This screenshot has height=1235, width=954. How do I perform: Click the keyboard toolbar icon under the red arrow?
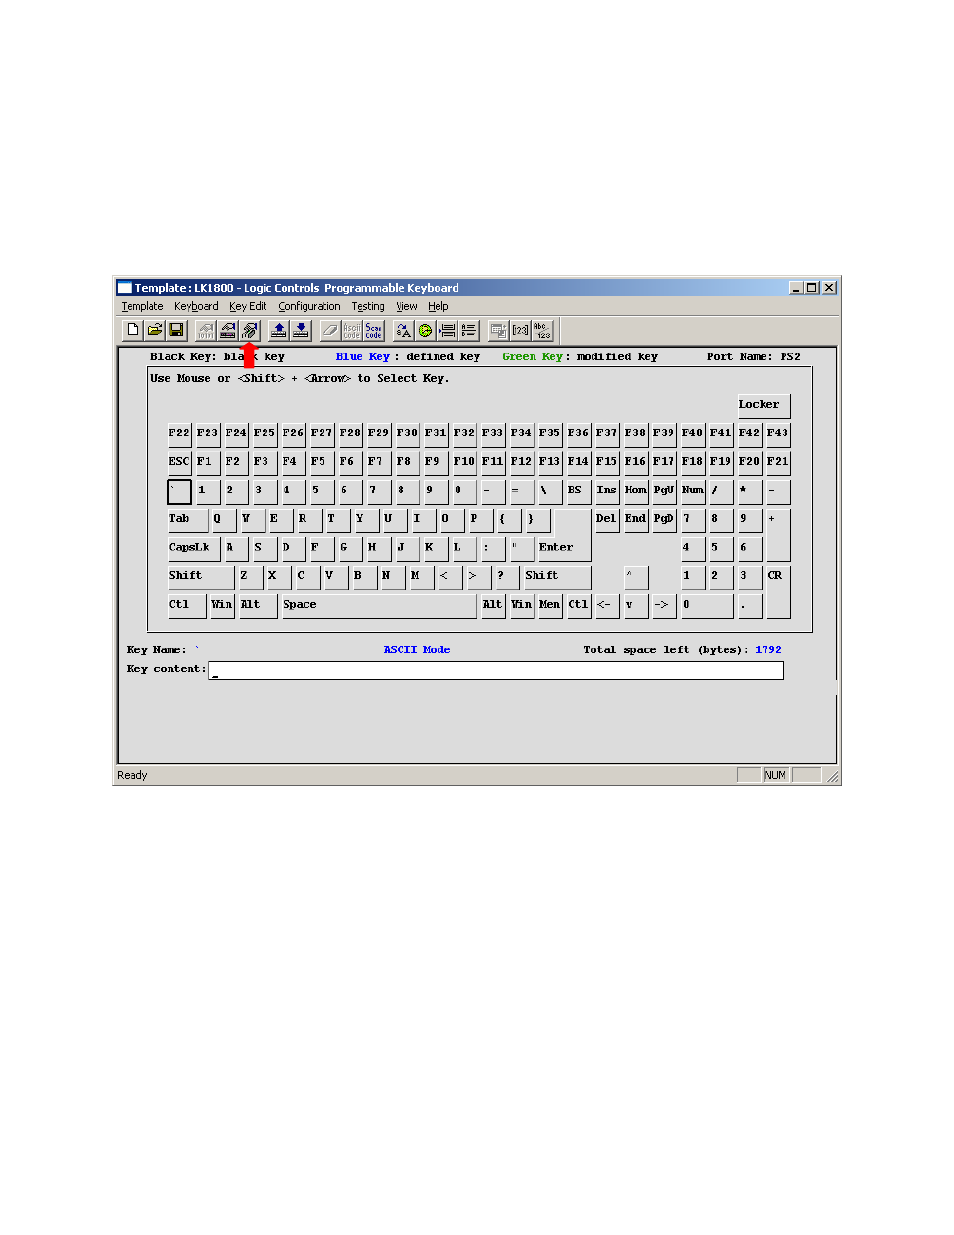(249, 330)
